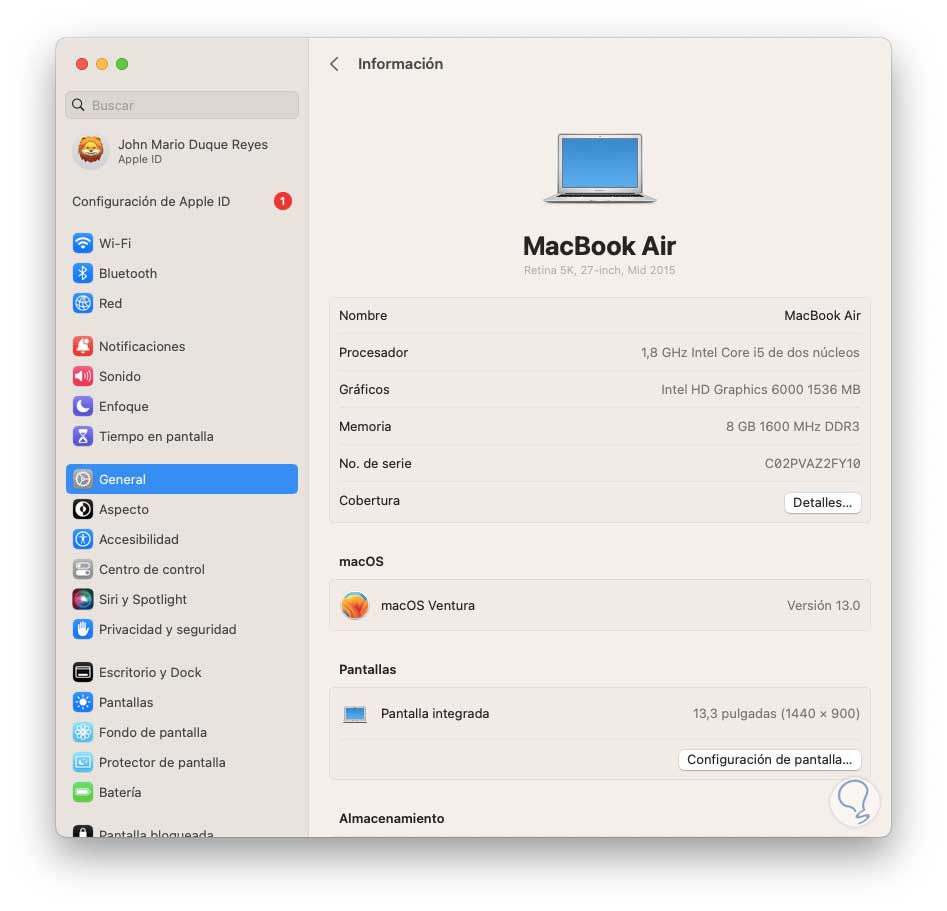Viewport: 947px width, 911px height.
Task: Open Siri y Spotlight icon
Action: pyautogui.click(x=83, y=599)
